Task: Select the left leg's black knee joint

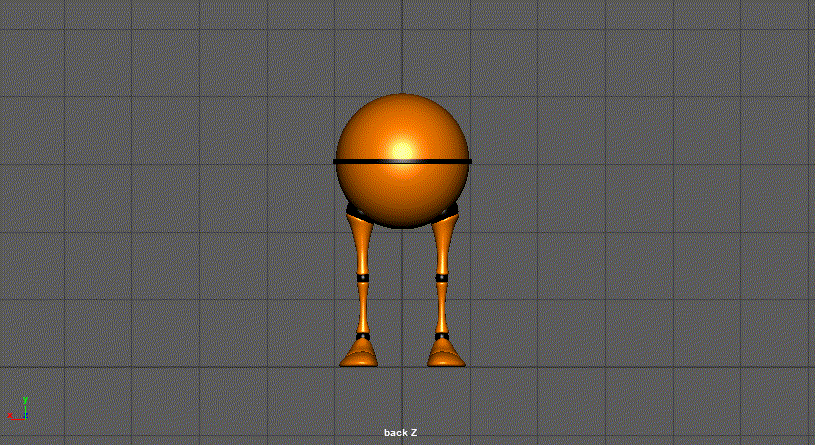Action: tap(363, 278)
